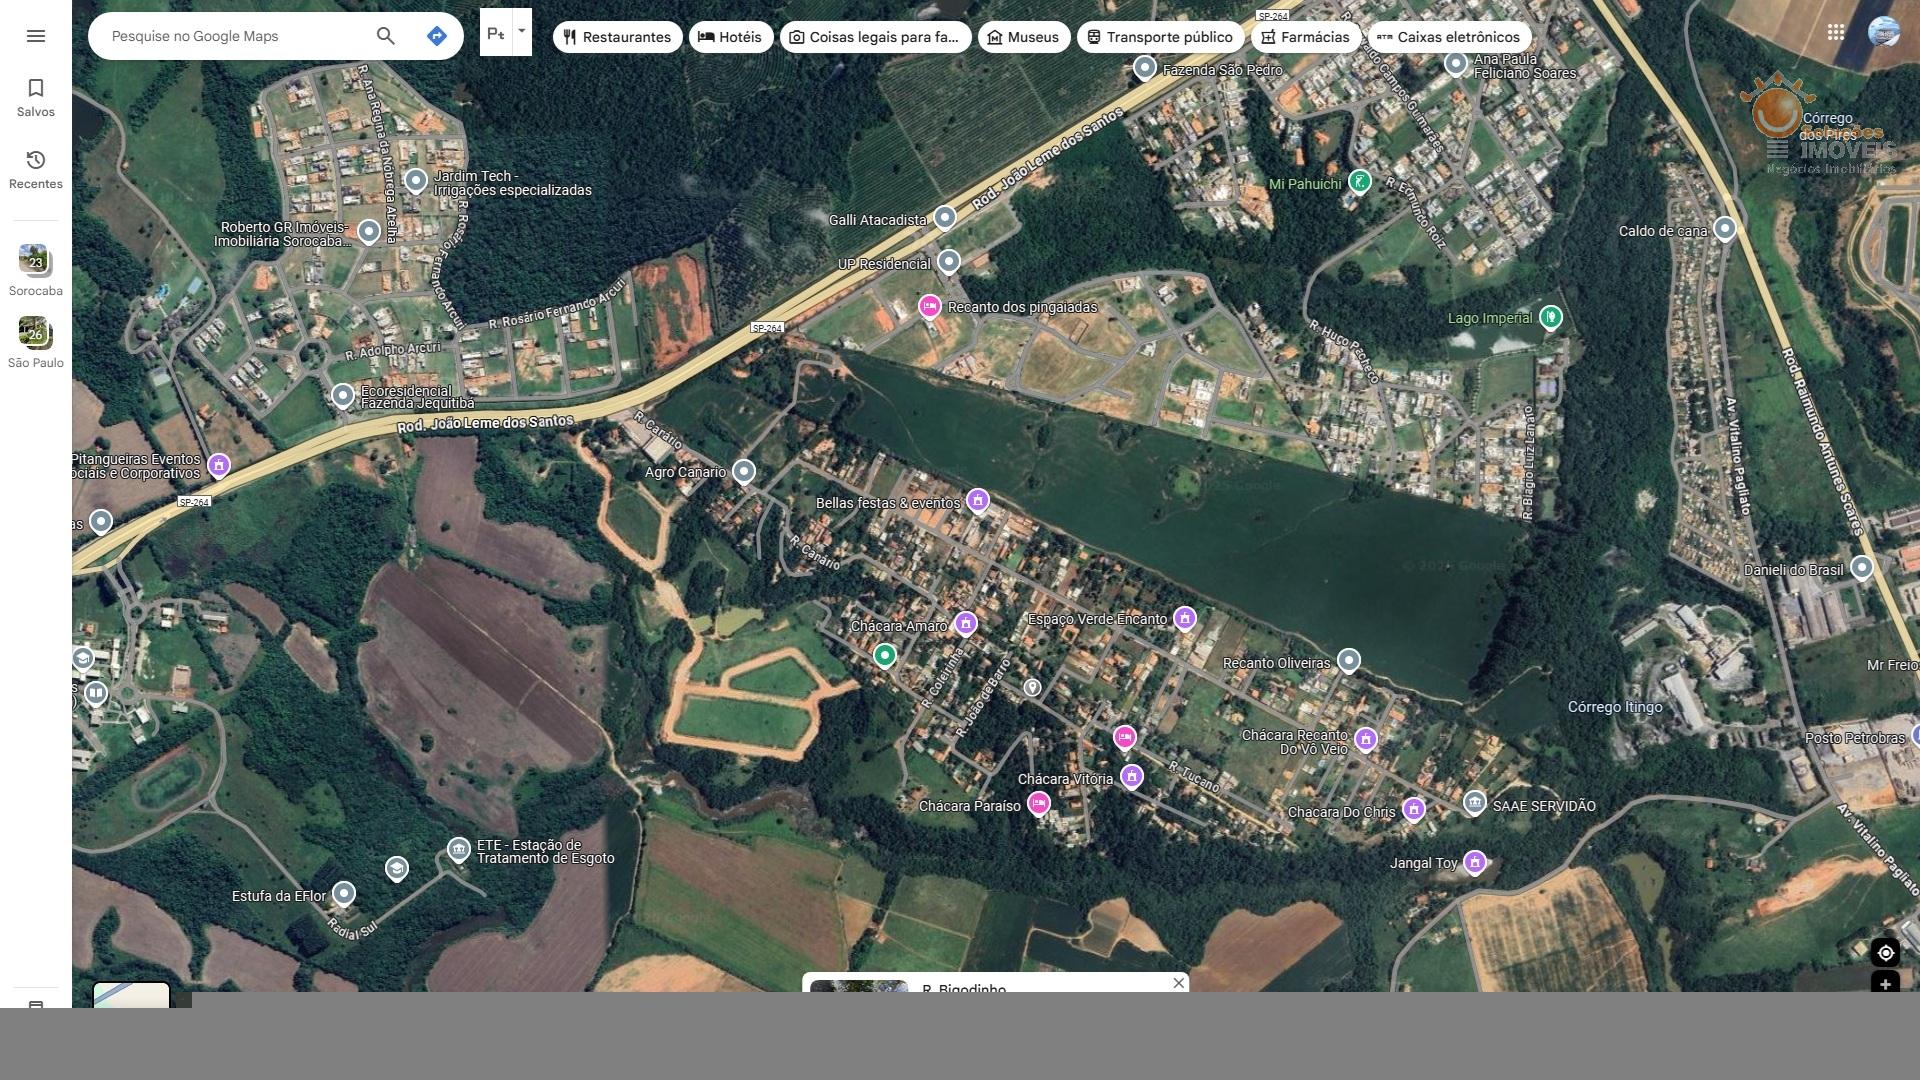Select the Hotéis category chip
Image resolution: width=1920 pixels, height=1080 pixels.
[730, 37]
